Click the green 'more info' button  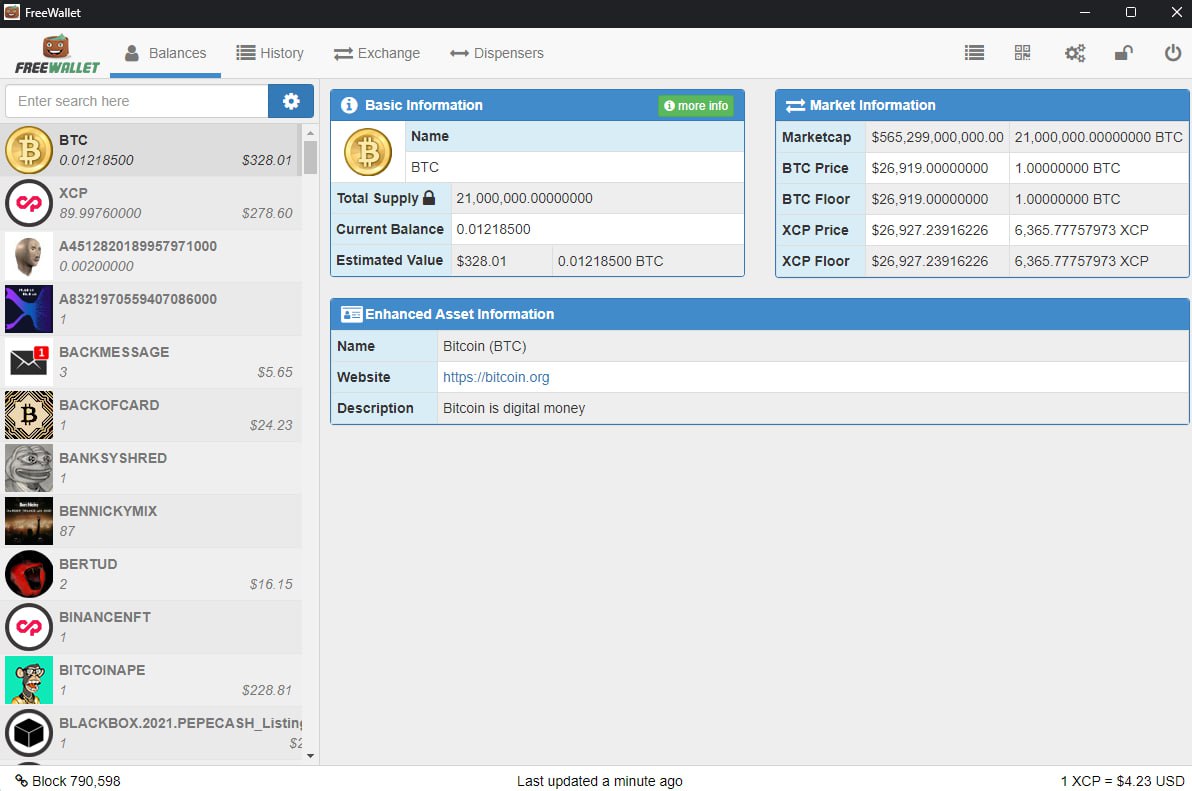coord(696,106)
